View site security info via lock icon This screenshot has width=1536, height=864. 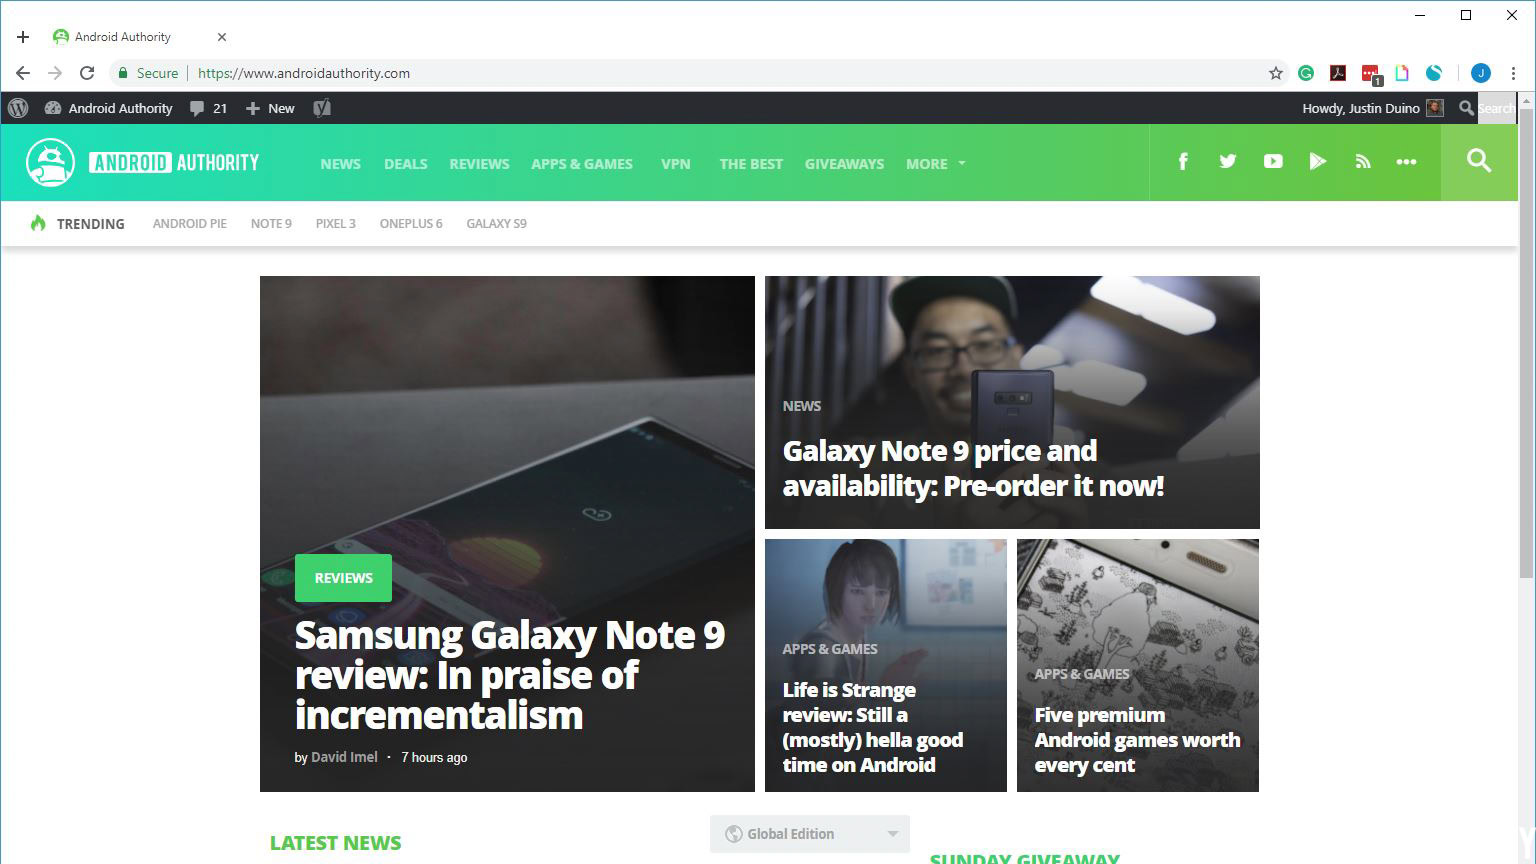(x=123, y=73)
